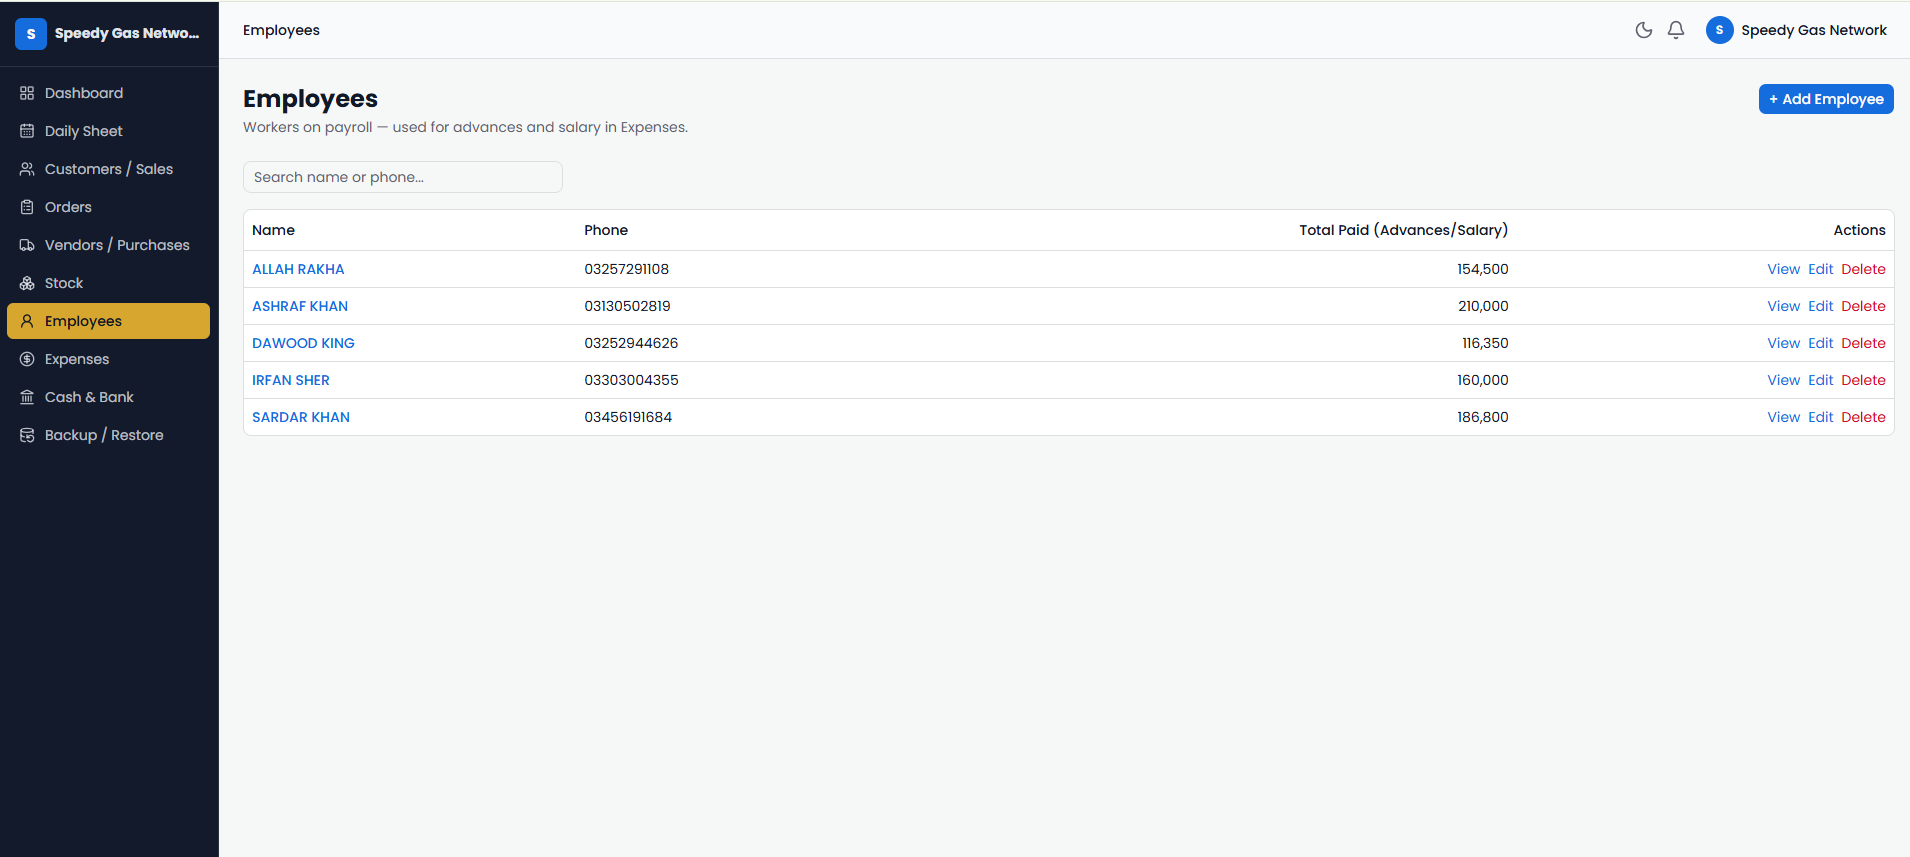This screenshot has height=857, width=1910.
Task: Click the Employees person icon in sidebar
Action: click(27, 321)
